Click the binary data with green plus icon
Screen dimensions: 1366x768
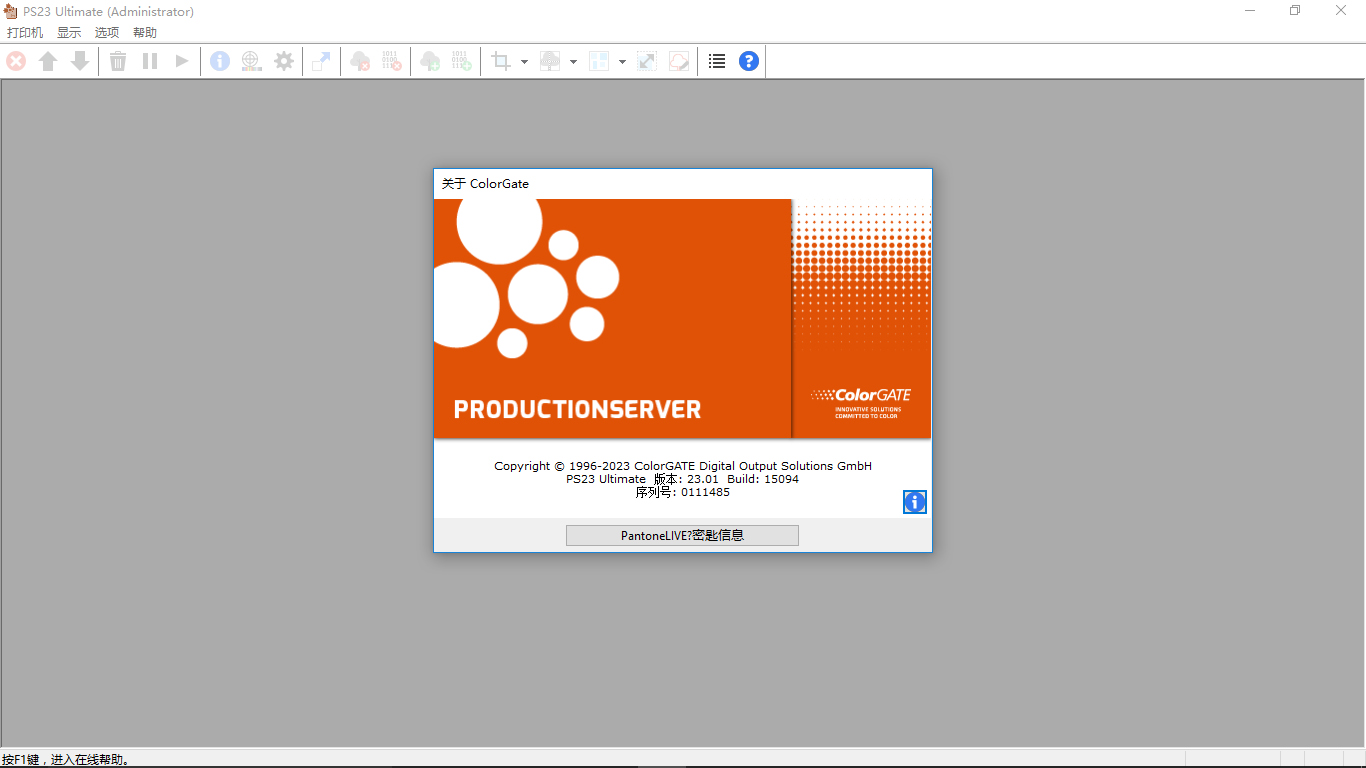click(461, 61)
